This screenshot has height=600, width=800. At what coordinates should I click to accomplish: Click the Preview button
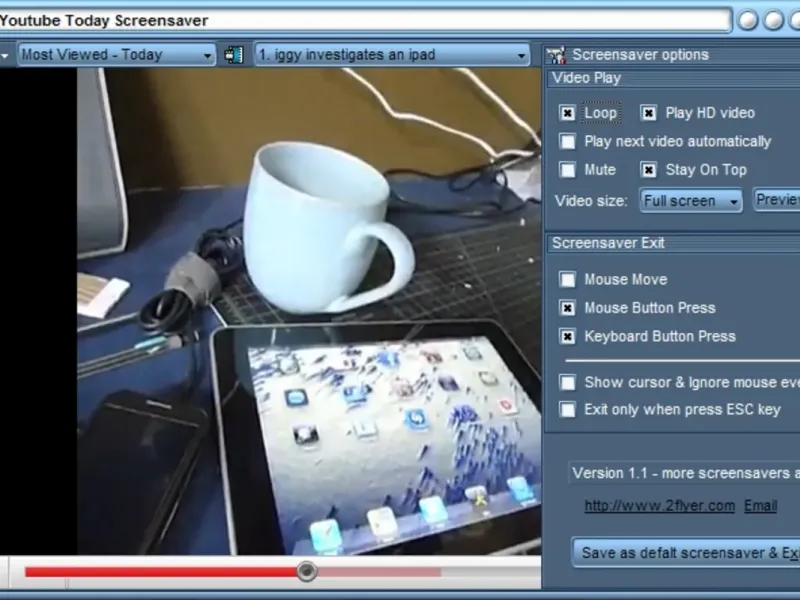click(777, 199)
